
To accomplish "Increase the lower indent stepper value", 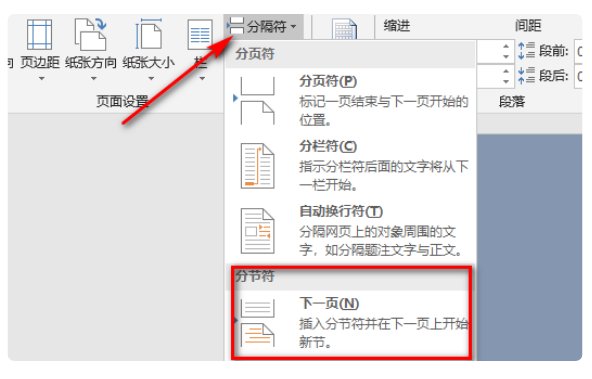I will click(506, 71).
